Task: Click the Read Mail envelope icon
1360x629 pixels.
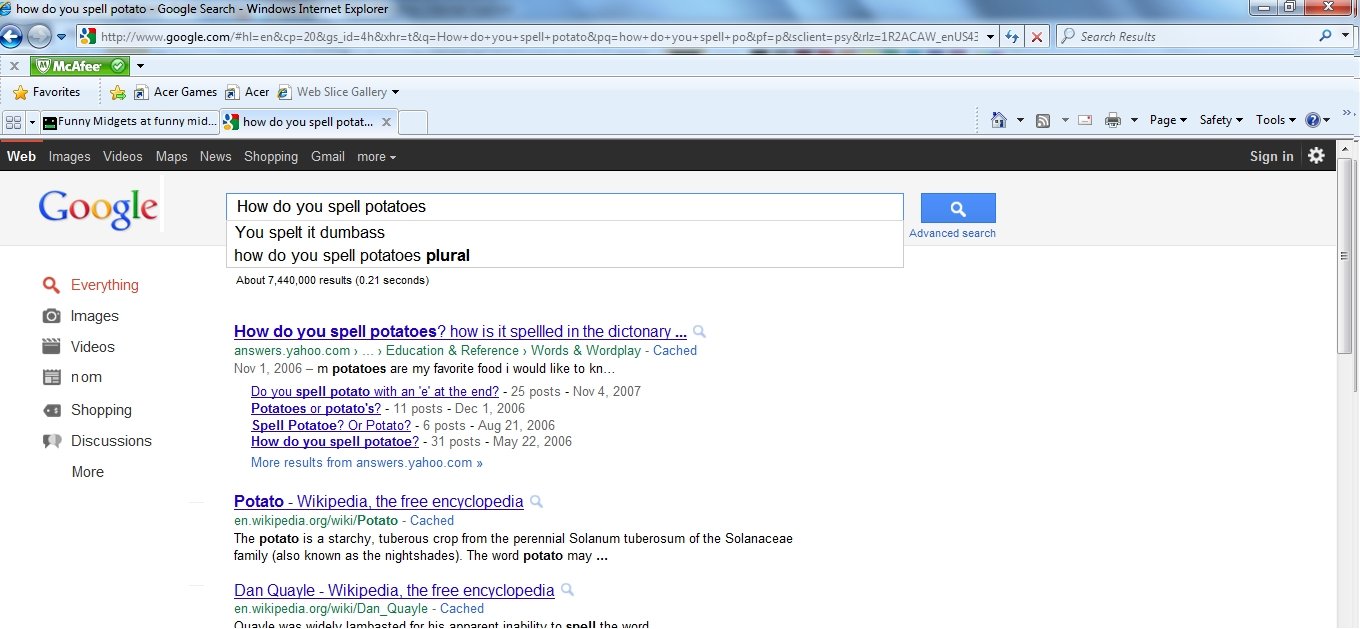Action: (x=1085, y=120)
